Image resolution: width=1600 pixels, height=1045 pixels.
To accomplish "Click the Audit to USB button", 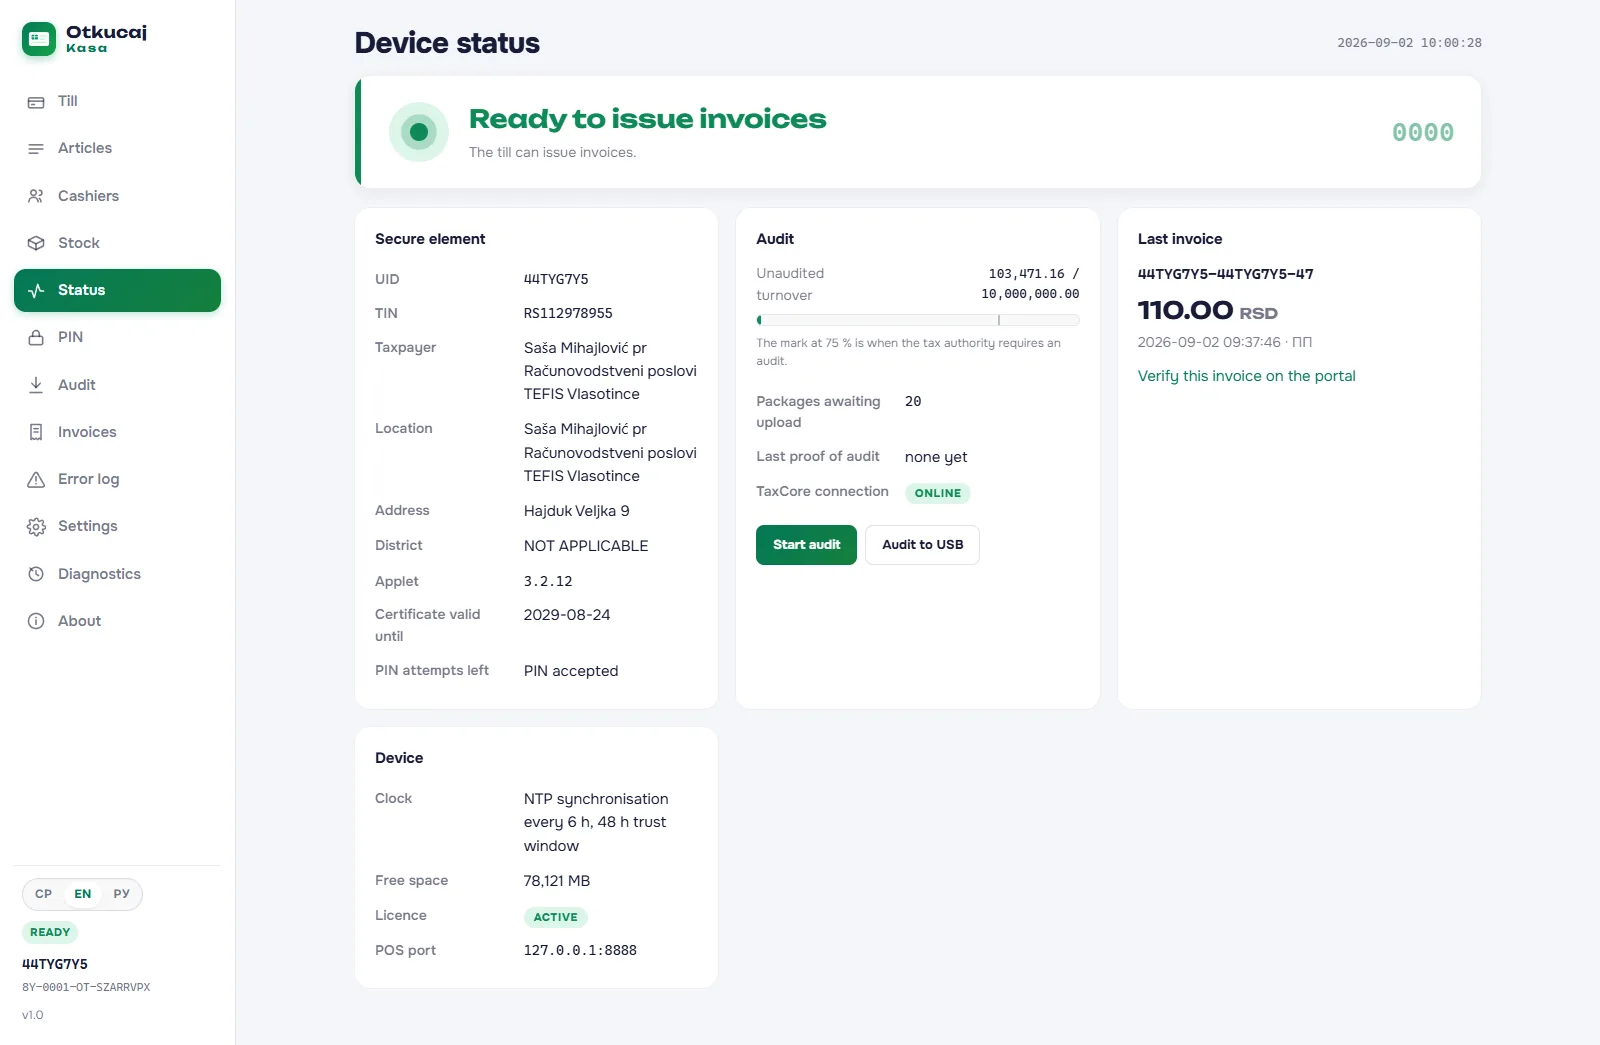I will click(x=922, y=545).
